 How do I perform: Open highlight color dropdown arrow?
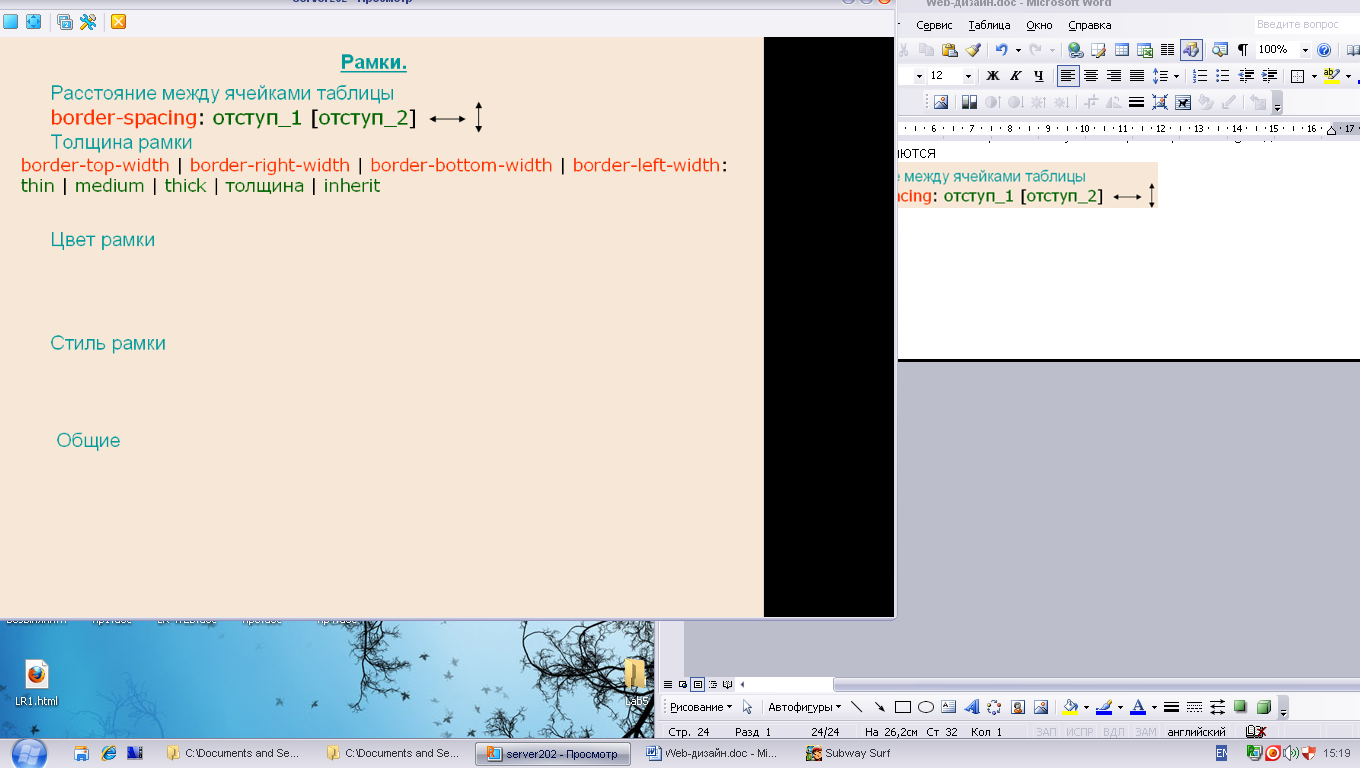(x=1348, y=75)
